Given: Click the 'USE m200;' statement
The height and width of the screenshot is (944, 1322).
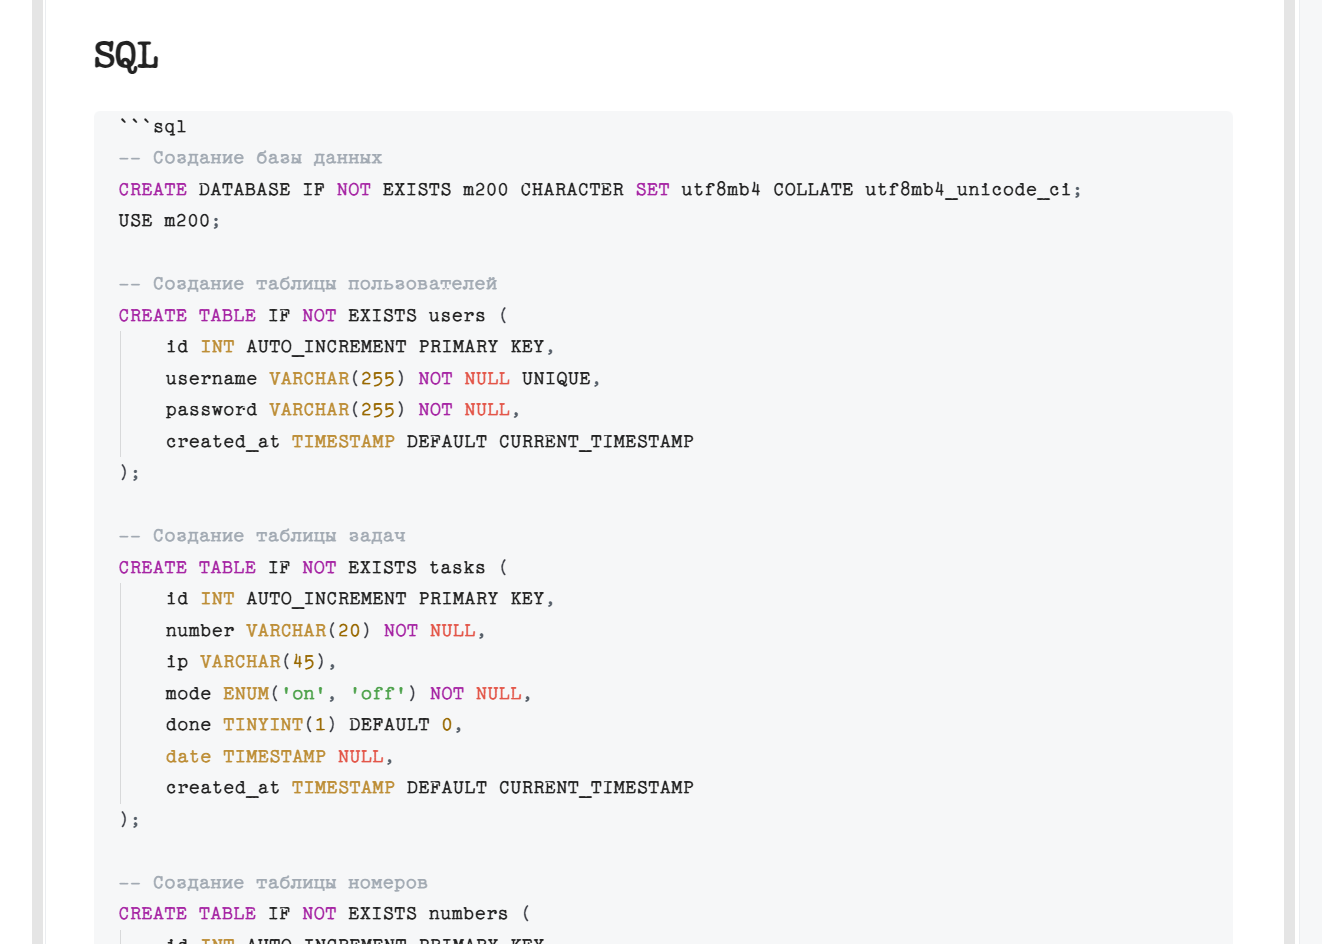Looking at the screenshot, I should click(x=169, y=221).
